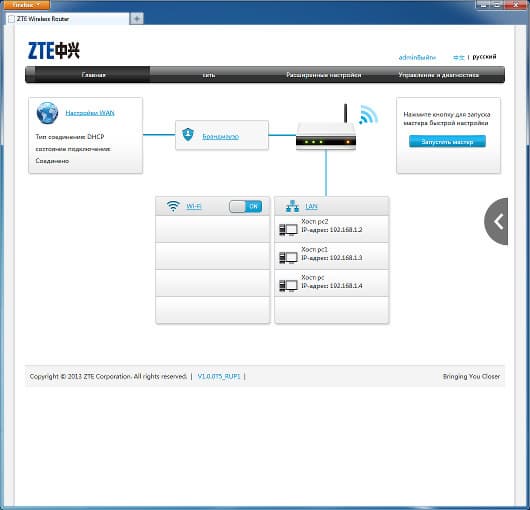Click the quick setup wizard description text
Viewport: 530px width, 510px height.
click(447, 119)
